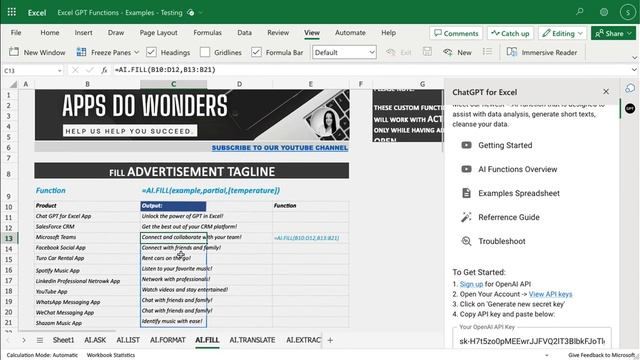The height and width of the screenshot is (360, 640).
Task: Click the search magnifier in title bar
Action: [x=580, y=12]
